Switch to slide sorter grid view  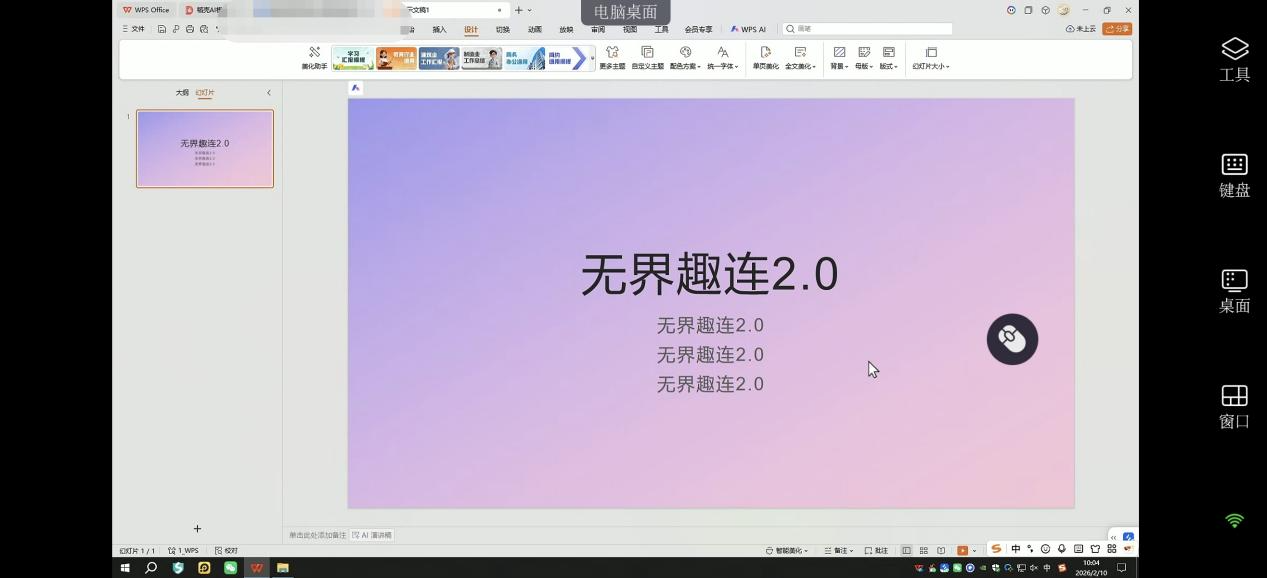click(x=923, y=549)
